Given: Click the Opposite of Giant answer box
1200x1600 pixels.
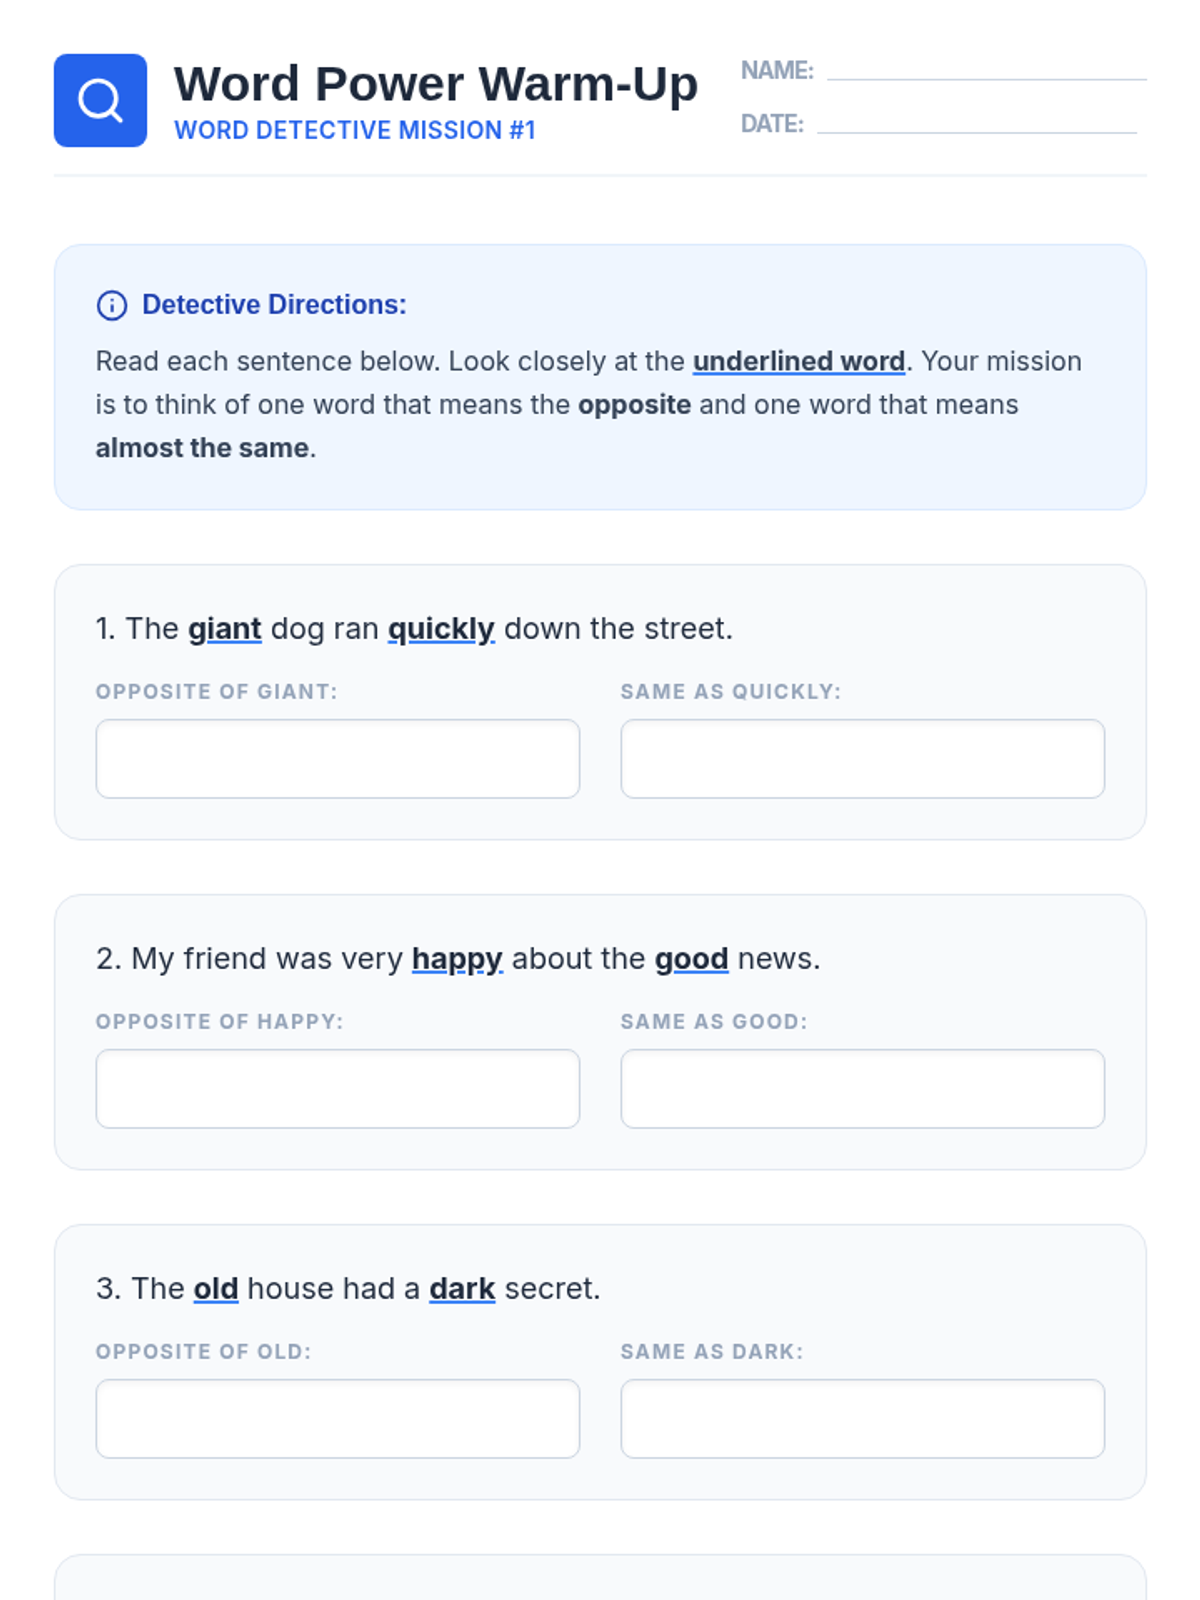Looking at the screenshot, I should pos(337,758).
